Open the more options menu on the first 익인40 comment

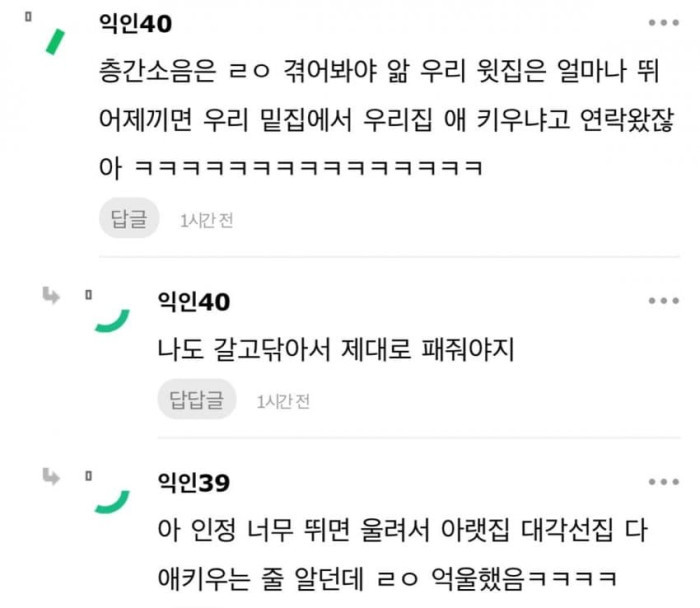click(x=664, y=22)
